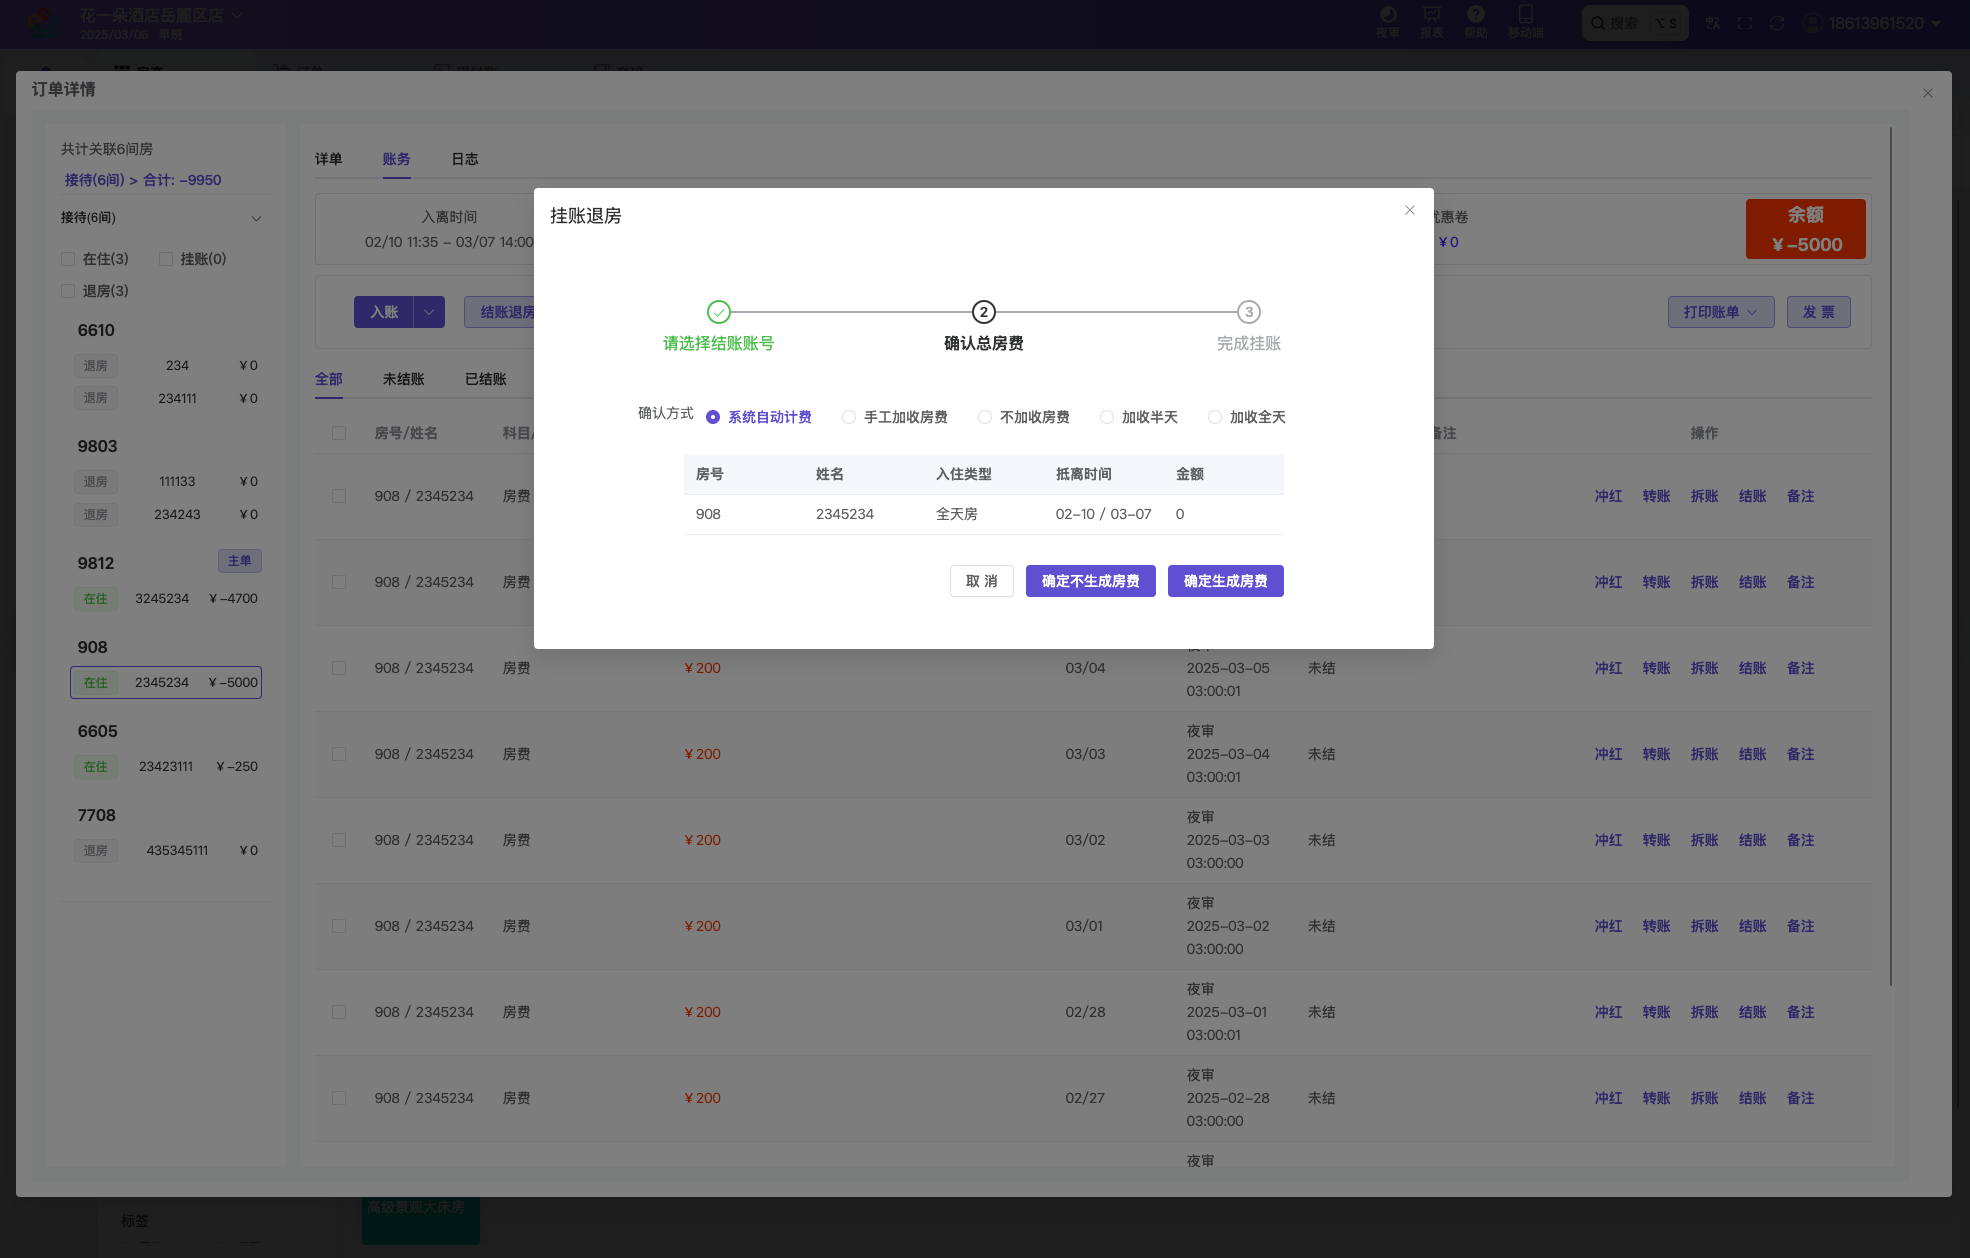The image size is (1970, 1258).
Task: Open the 移动端 mobile icon
Action: (1525, 16)
